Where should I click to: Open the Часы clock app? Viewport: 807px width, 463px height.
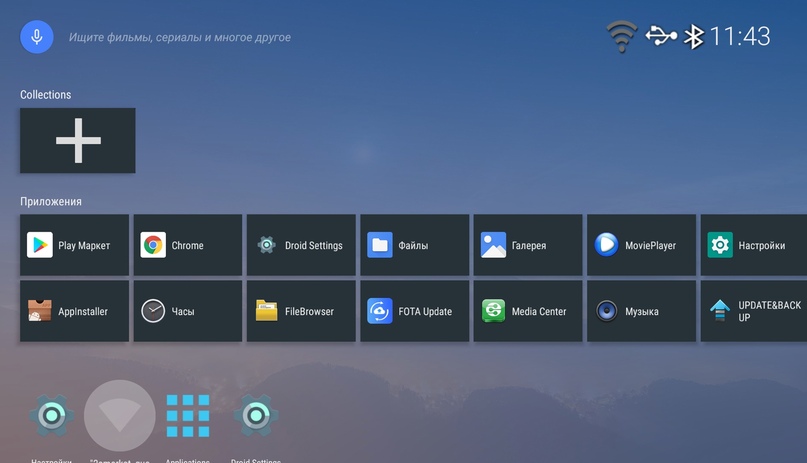(188, 311)
